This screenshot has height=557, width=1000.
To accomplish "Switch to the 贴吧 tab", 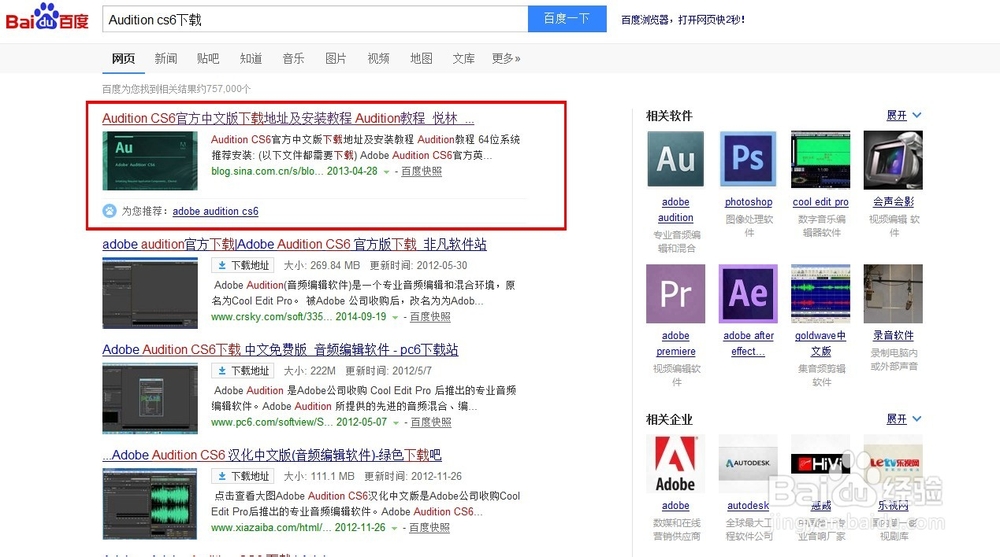I will pos(208,59).
